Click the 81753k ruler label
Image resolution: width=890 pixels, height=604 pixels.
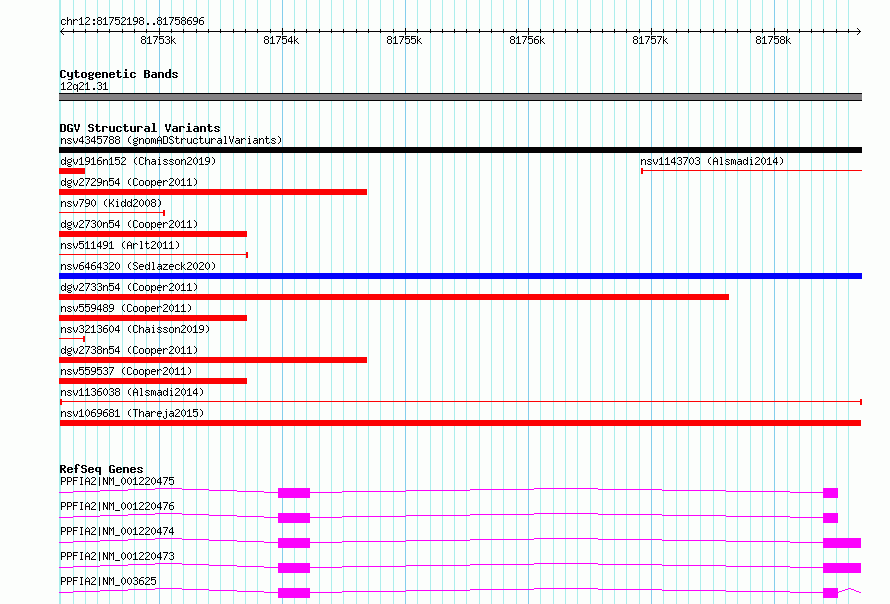click(158, 40)
